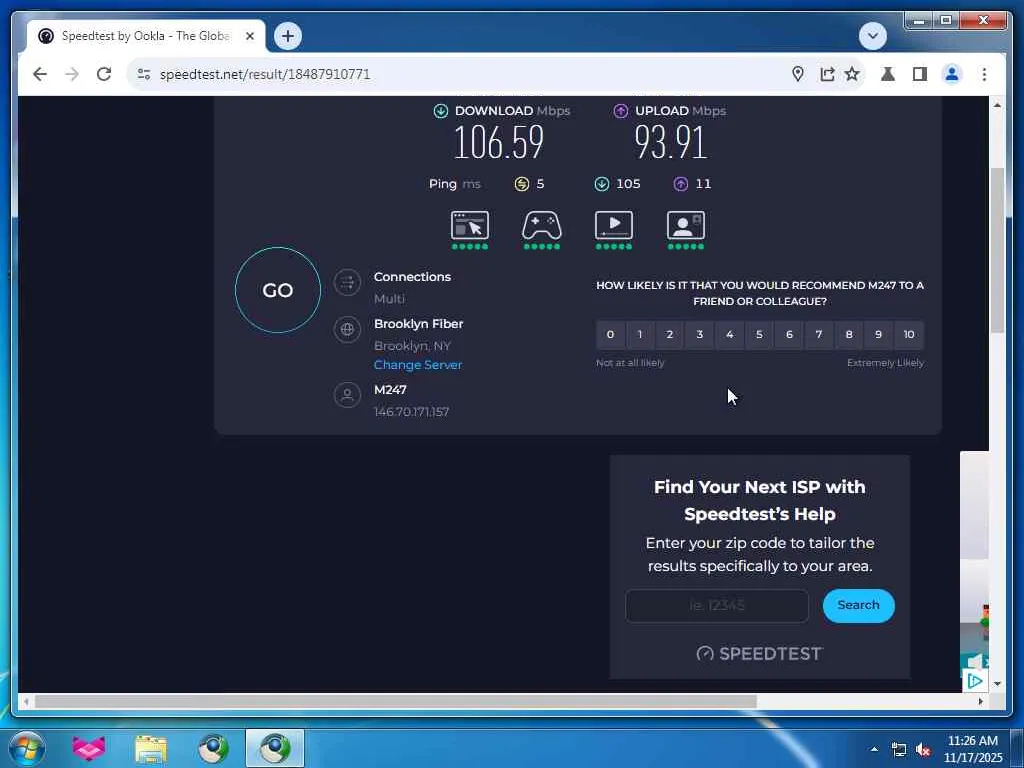The image size is (1024, 768).
Task: Open the Chrome profile avatar menu
Action: pyautogui.click(x=952, y=74)
